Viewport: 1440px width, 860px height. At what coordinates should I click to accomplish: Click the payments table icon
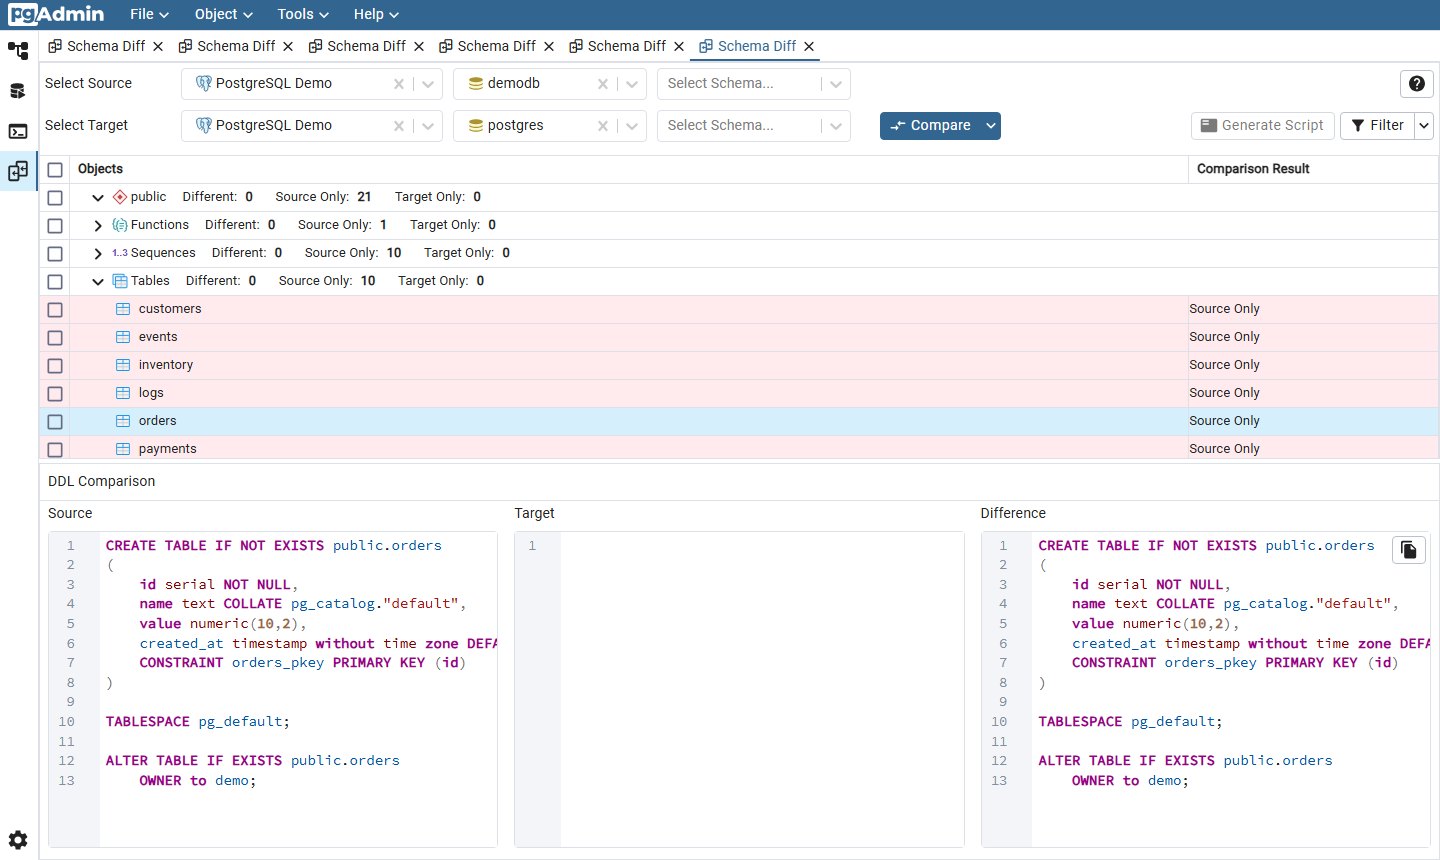coord(123,449)
